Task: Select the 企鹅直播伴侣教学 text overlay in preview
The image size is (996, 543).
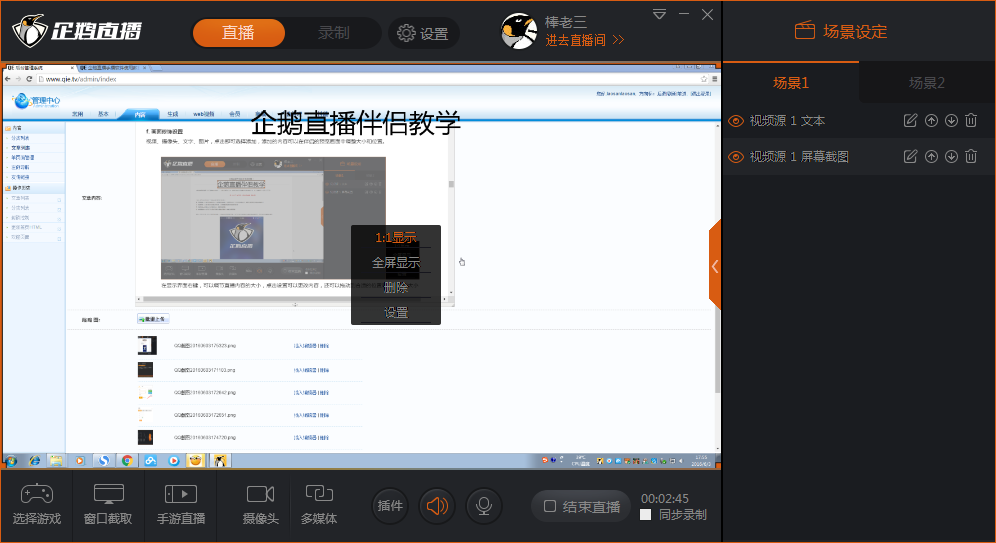Action: (355, 122)
